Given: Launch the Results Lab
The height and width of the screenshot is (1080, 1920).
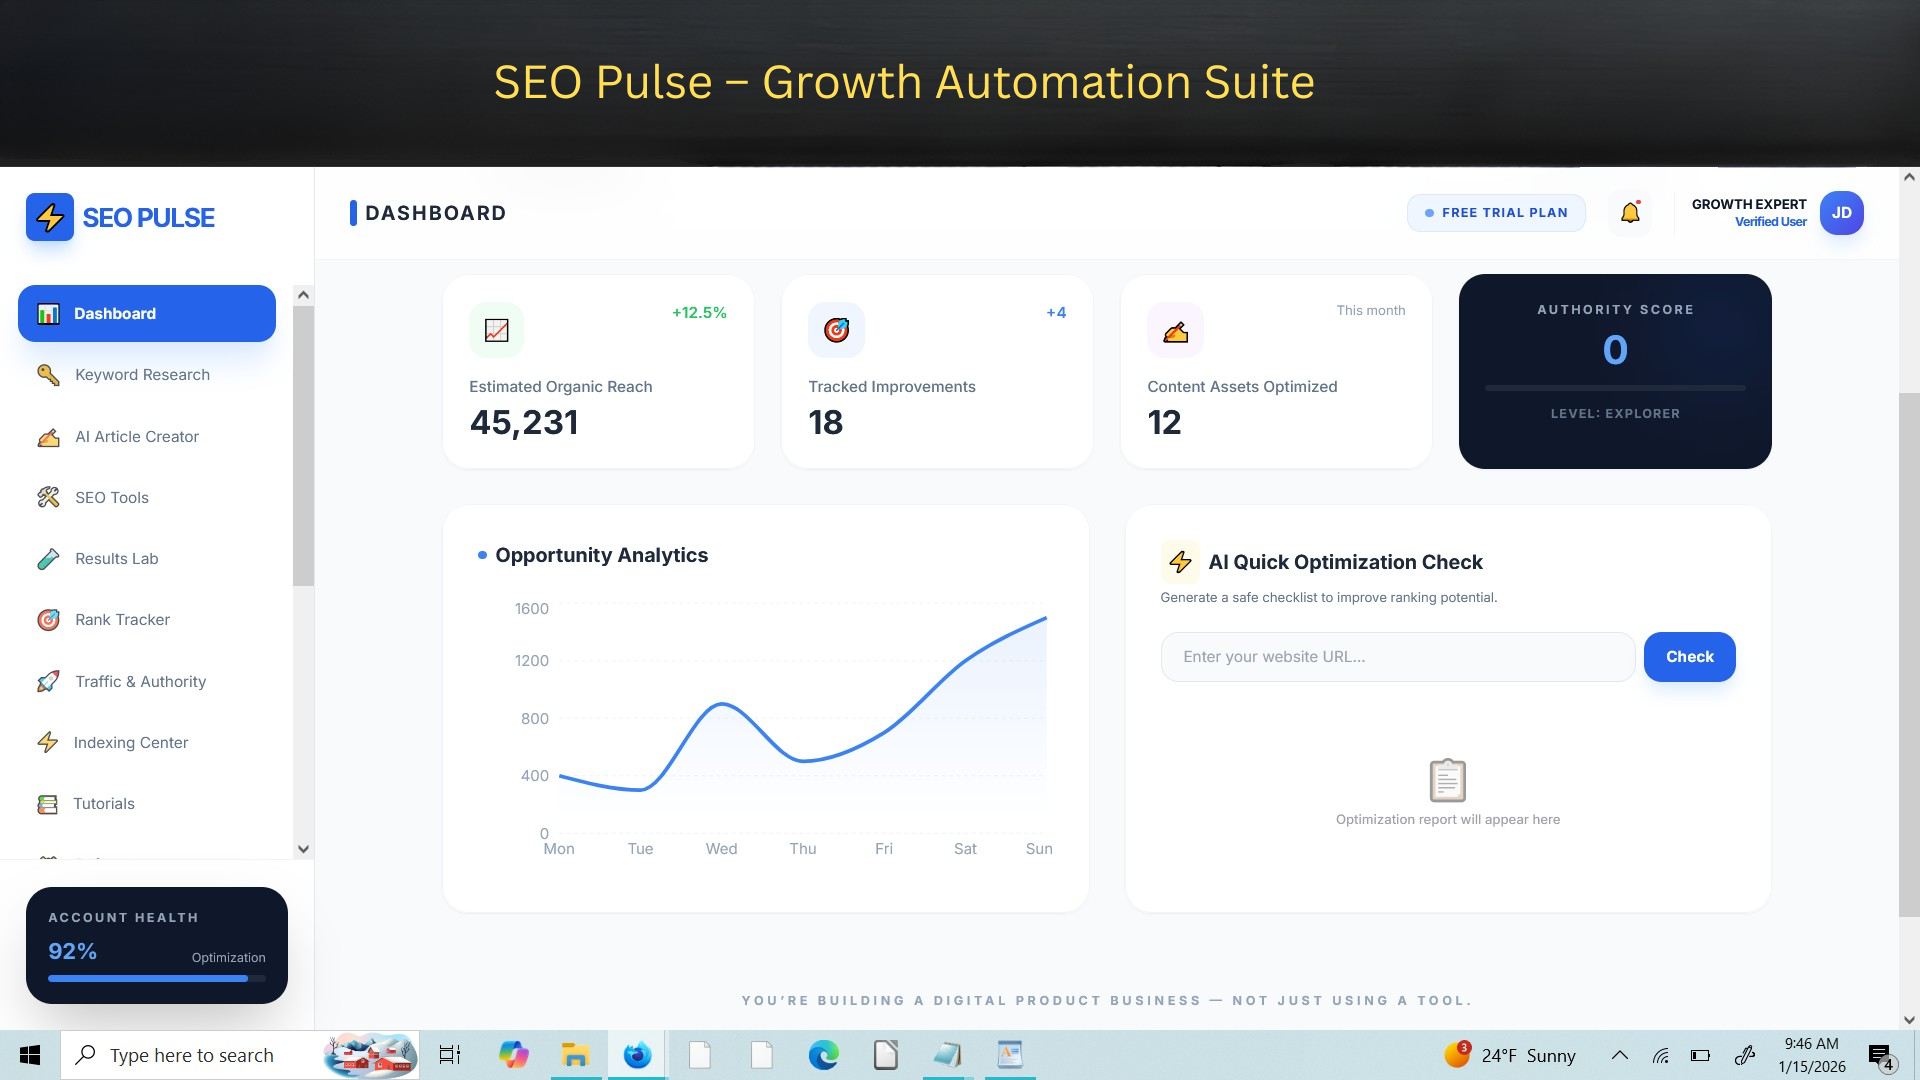Looking at the screenshot, I should [116, 558].
